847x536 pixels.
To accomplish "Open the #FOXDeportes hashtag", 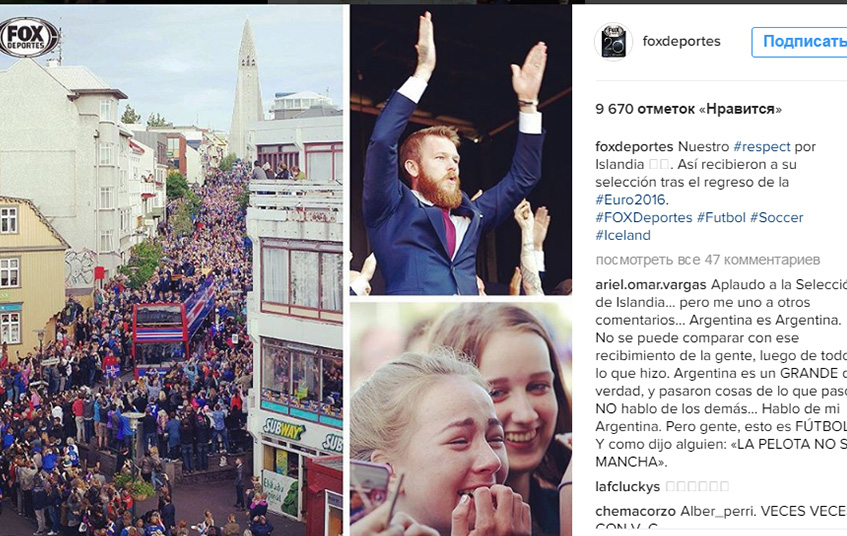I will (643, 218).
